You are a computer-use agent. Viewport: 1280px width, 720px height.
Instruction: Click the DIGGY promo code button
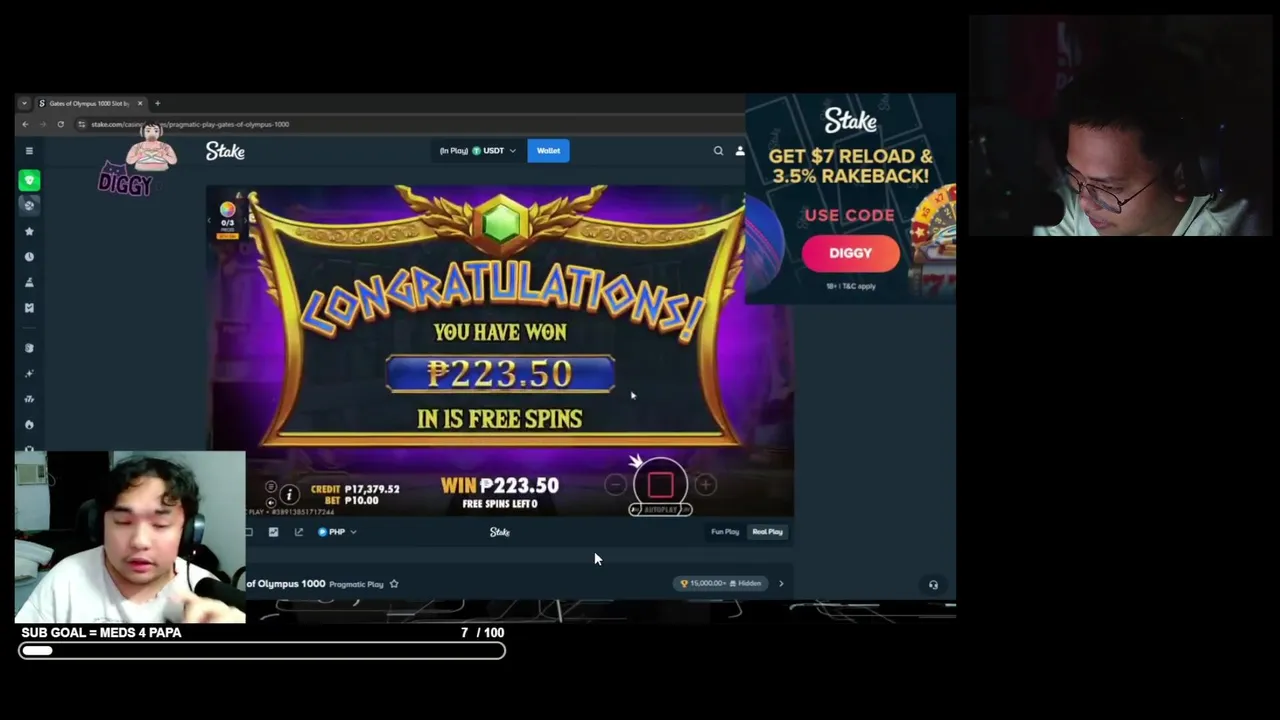[850, 253]
